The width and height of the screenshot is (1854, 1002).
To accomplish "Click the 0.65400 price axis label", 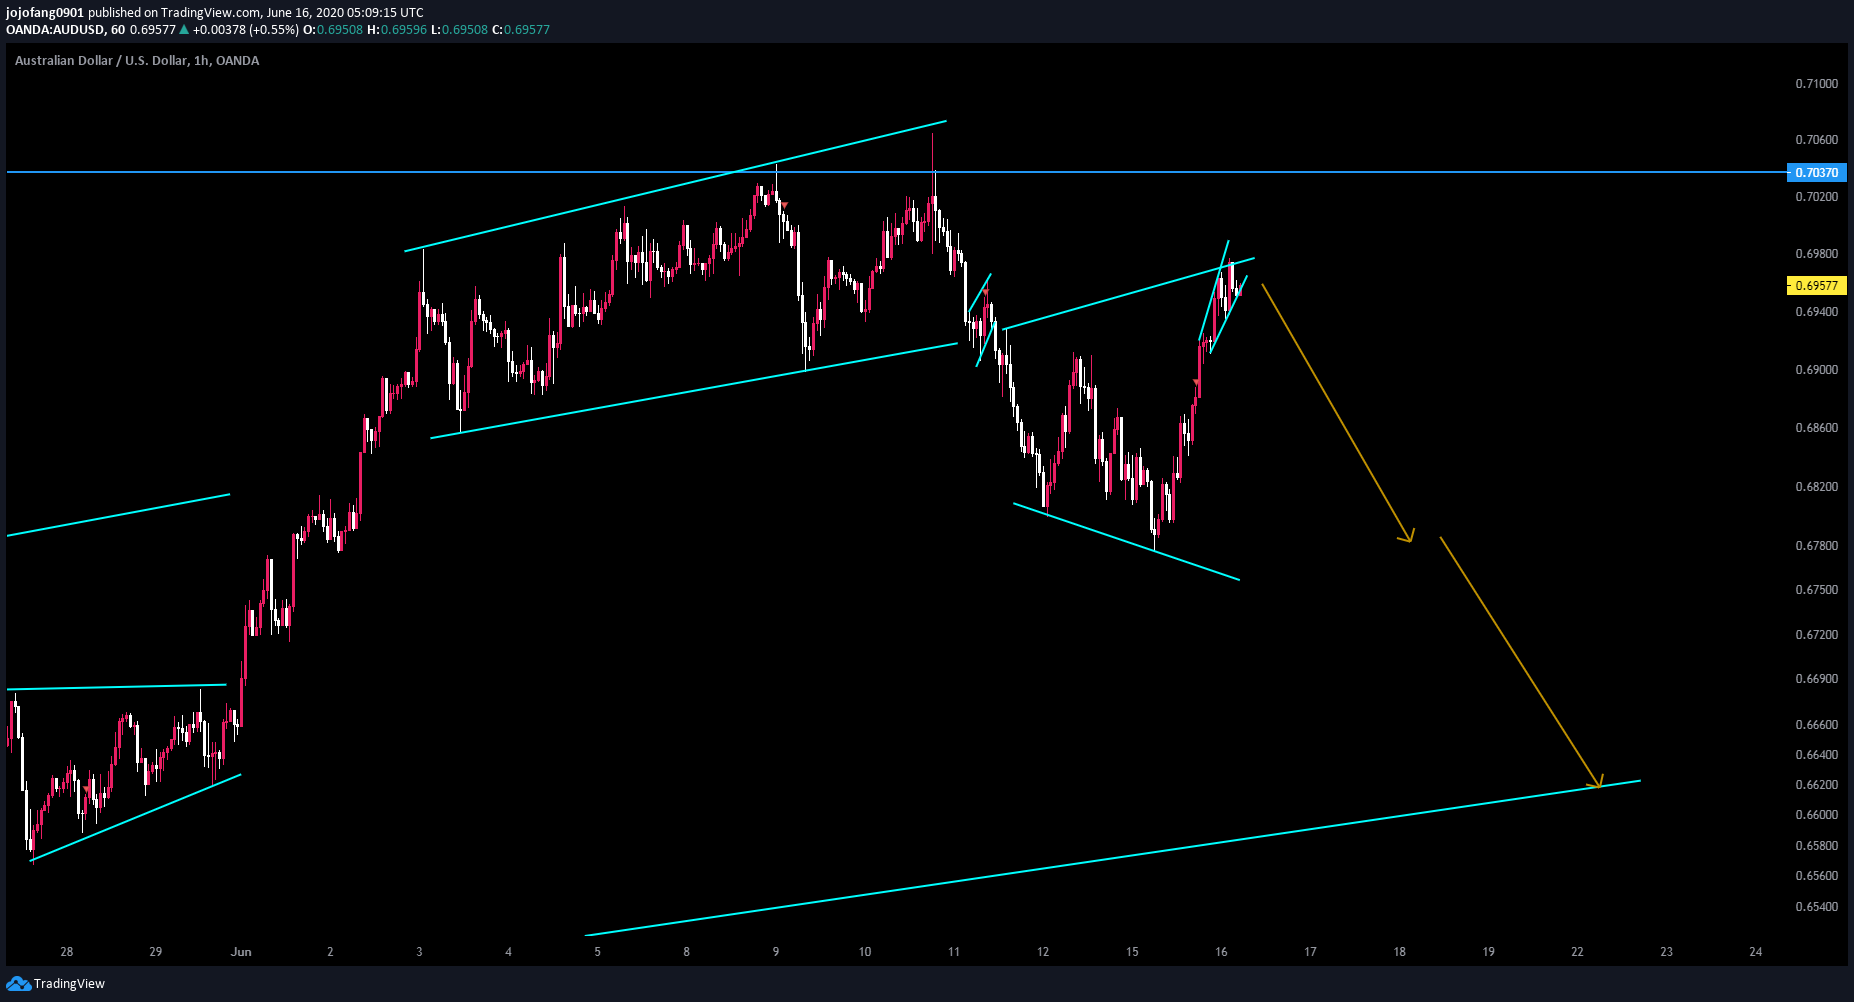I will (x=1817, y=907).
